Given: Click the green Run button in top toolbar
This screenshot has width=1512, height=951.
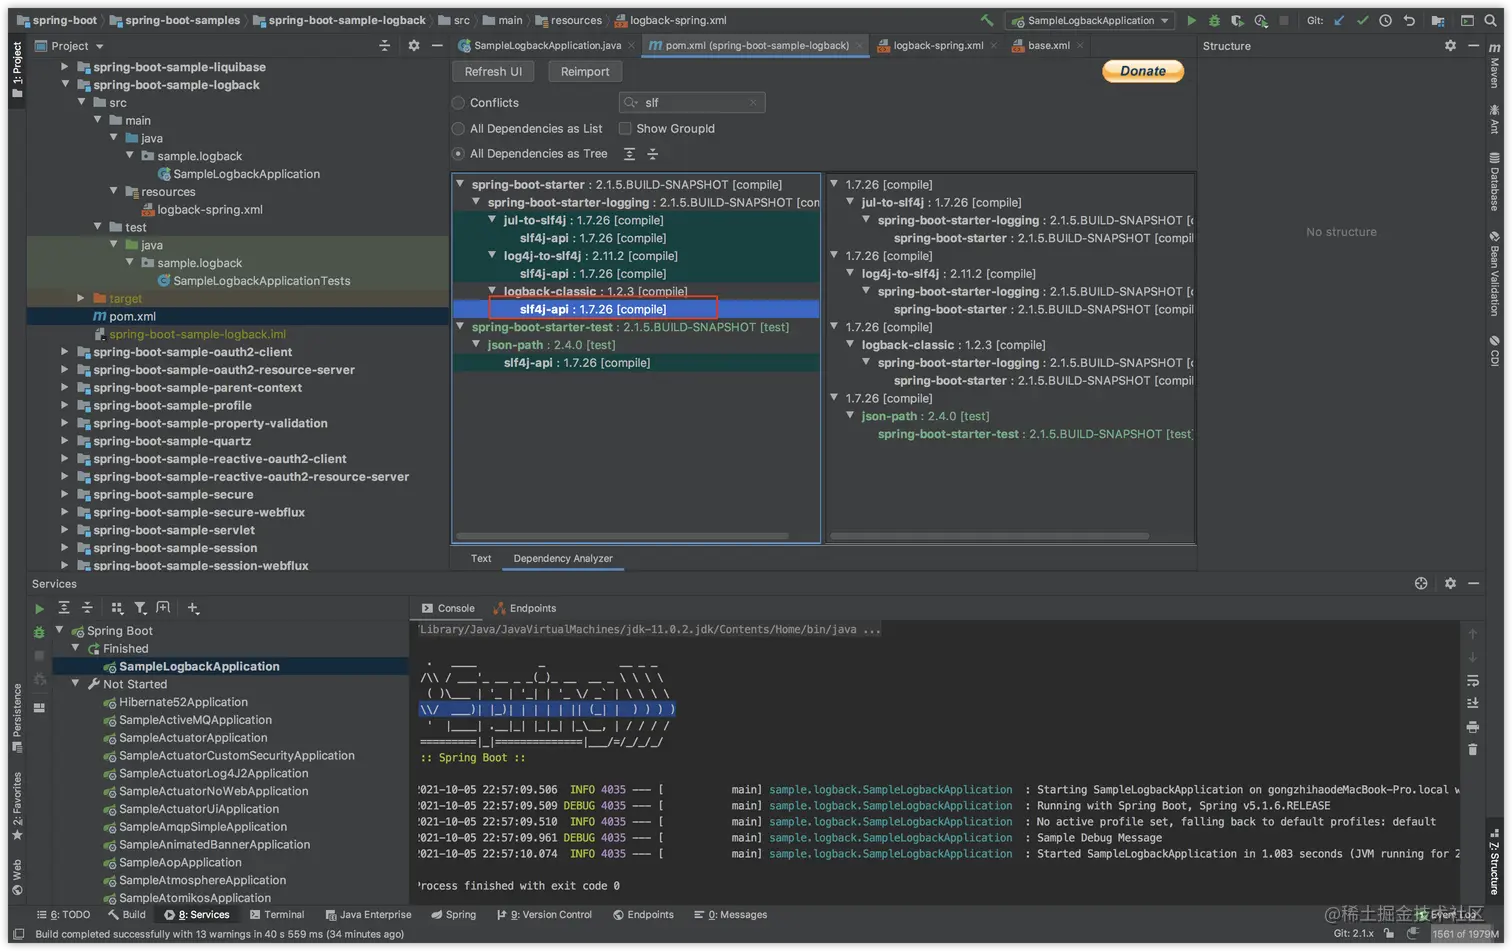Looking at the screenshot, I should 1191,20.
